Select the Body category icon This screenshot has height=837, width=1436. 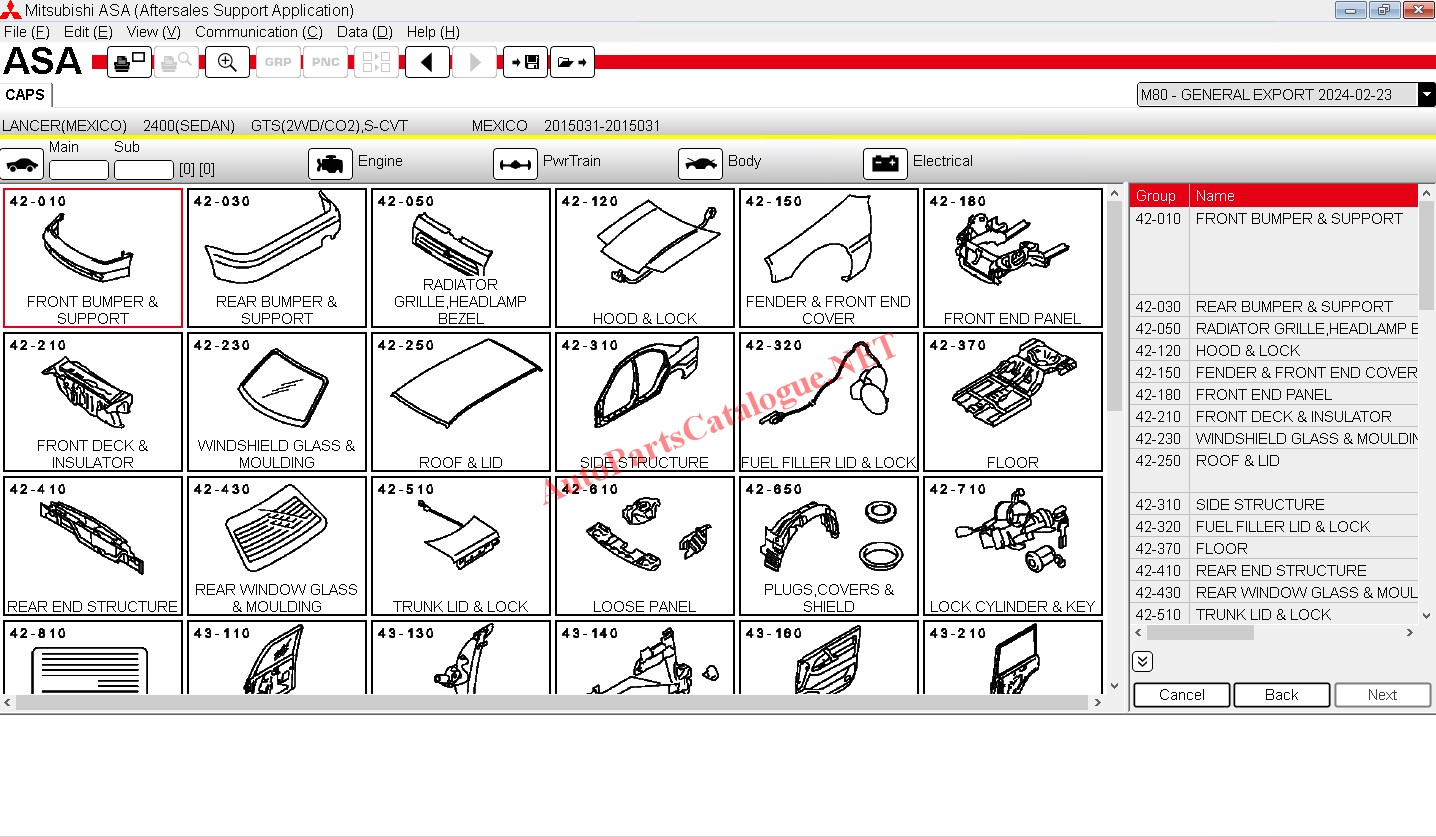tap(700, 163)
